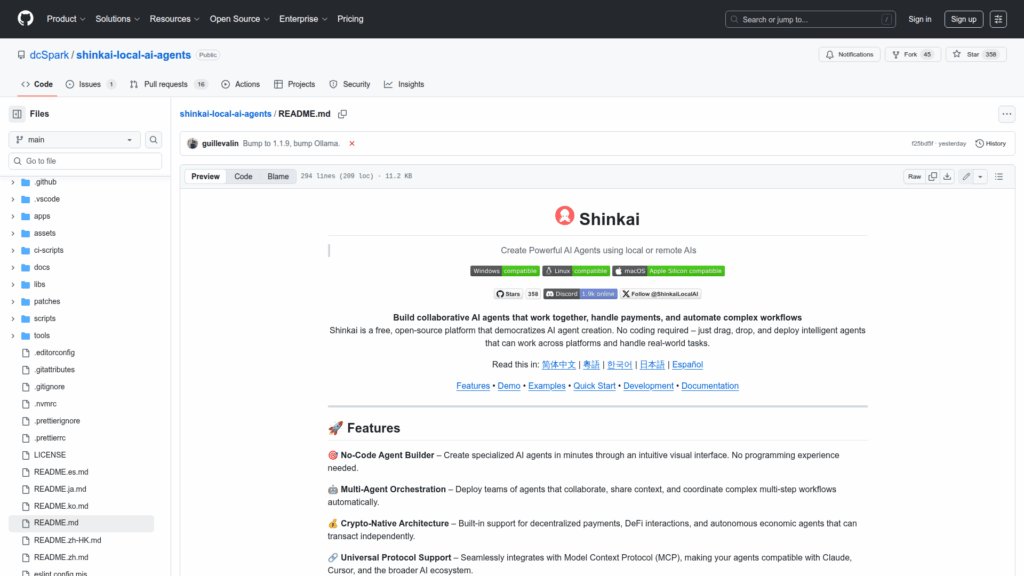Download the raw file

tap(947, 176)
